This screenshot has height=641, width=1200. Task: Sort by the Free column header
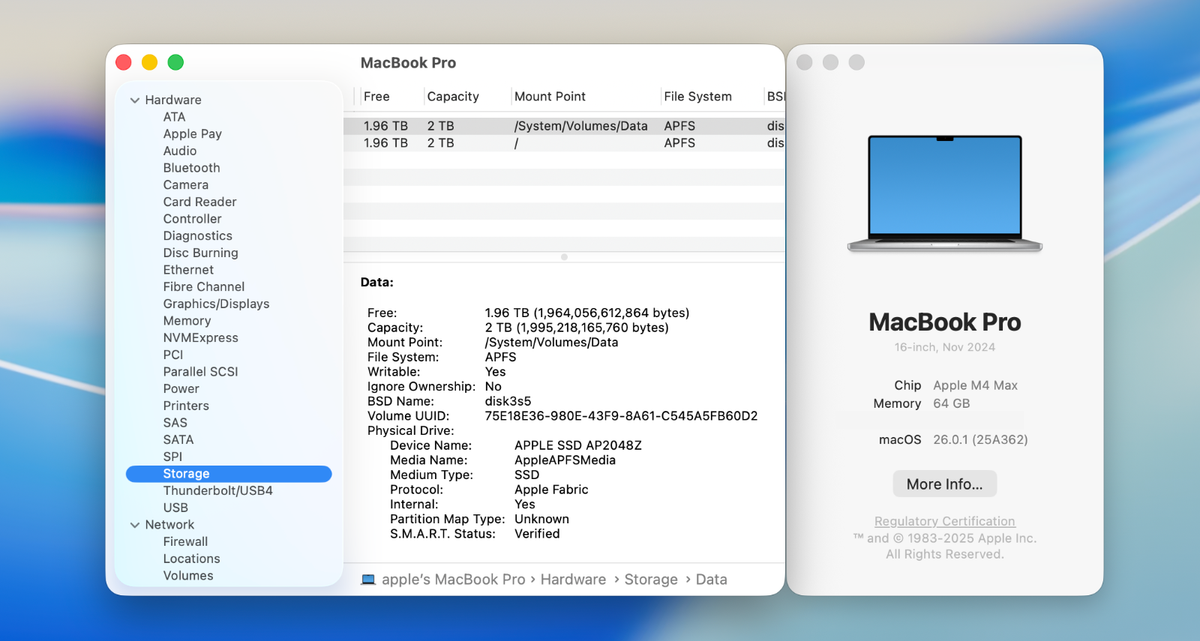[377, 97]
